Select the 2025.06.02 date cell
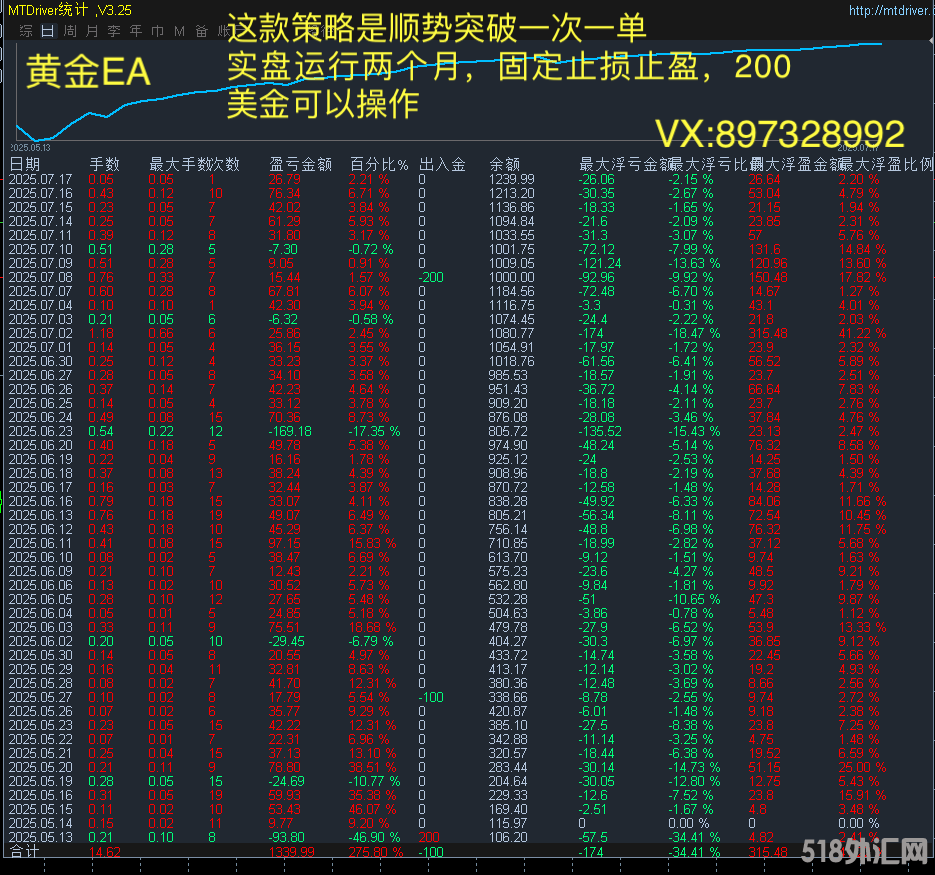935x875 pixels. point(41,641)
